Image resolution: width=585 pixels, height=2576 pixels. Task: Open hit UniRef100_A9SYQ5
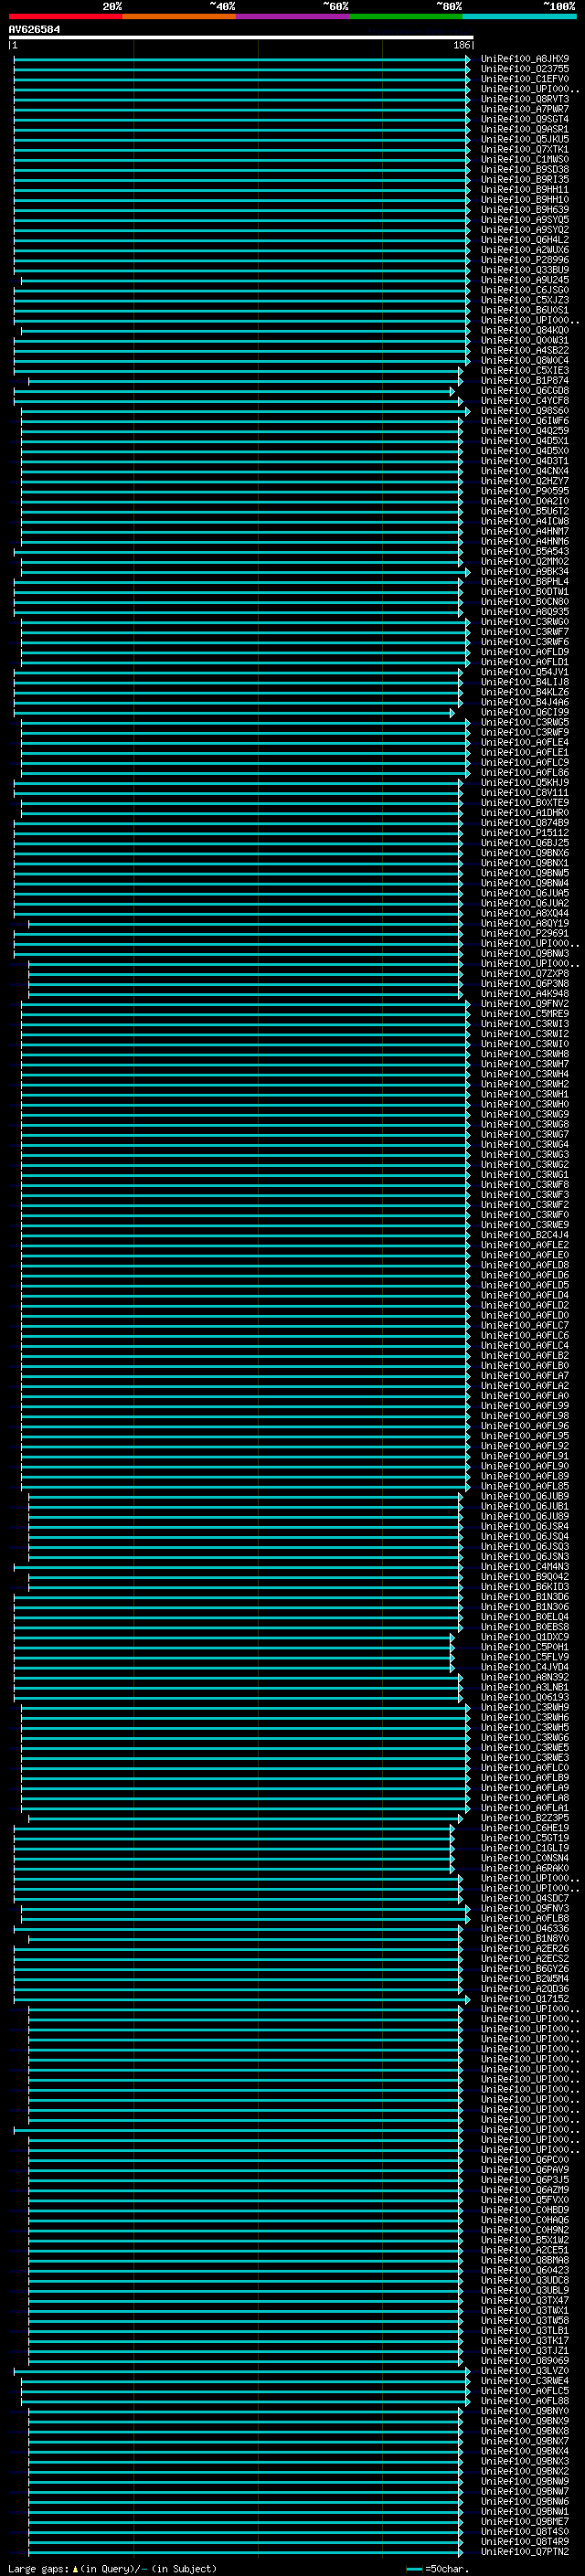point(524,220)
